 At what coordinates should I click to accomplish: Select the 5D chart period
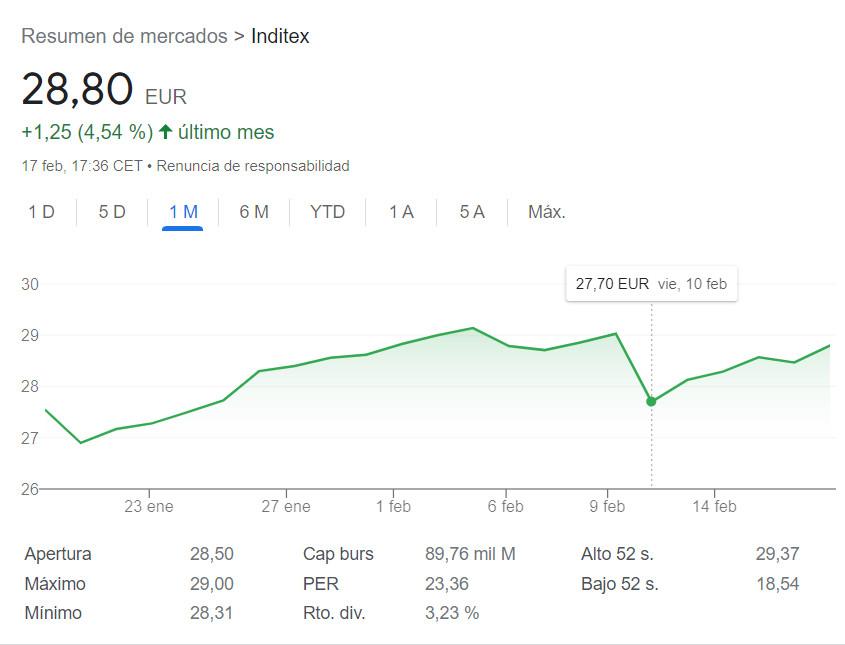(112, 212)
